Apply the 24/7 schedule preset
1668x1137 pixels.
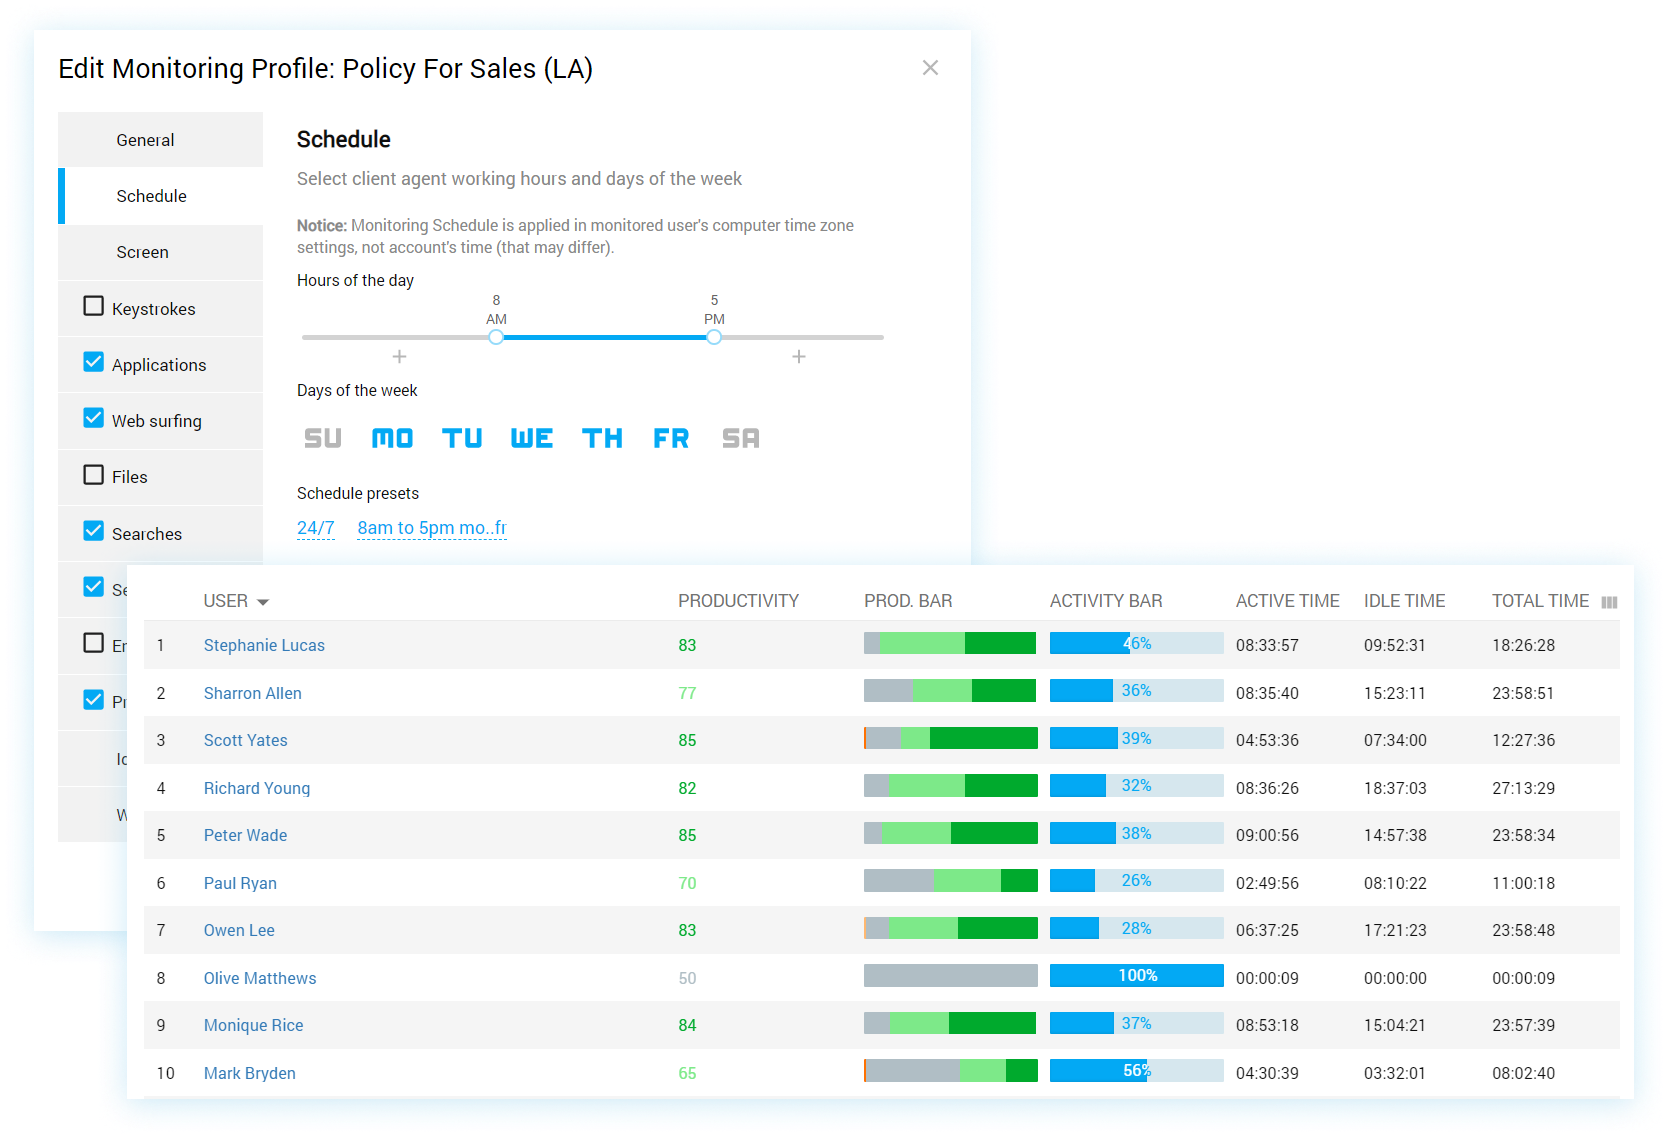click(x=315, y=528)
